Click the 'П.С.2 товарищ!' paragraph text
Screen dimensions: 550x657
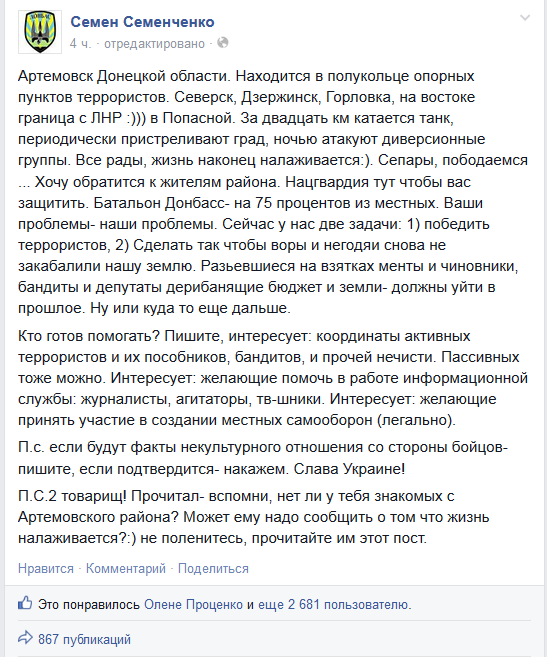(253, 517)
